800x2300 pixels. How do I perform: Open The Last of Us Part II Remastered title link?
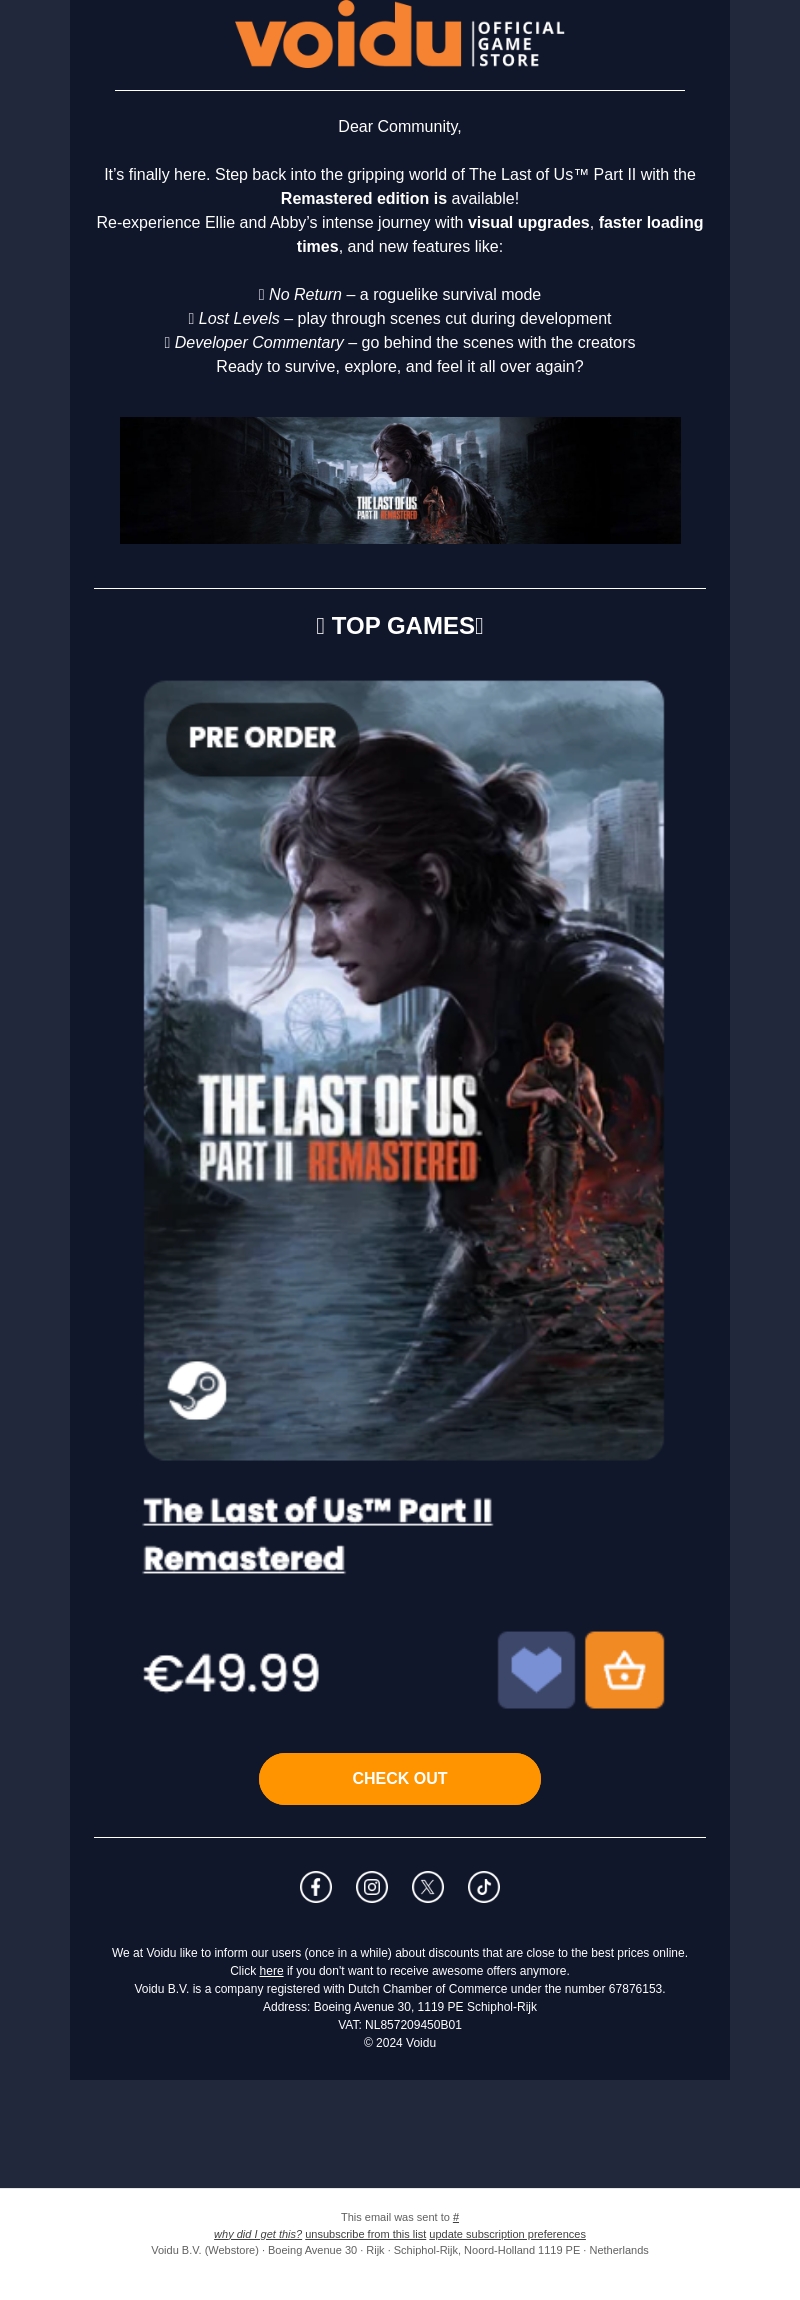tap(318, 1535)
